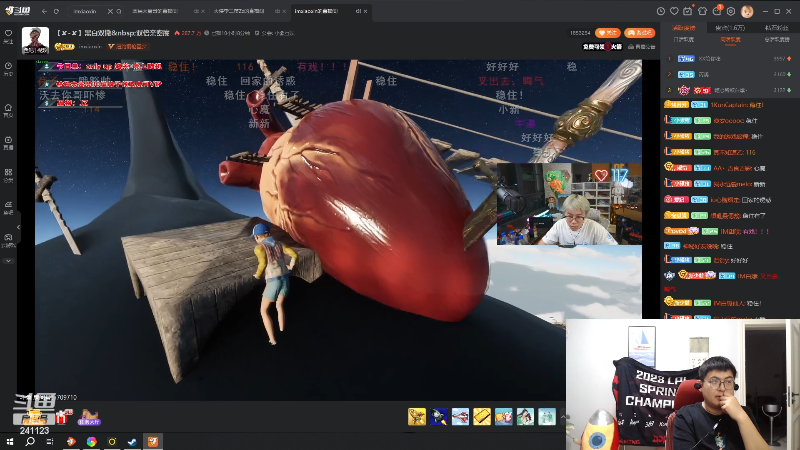The width and height of the screenshot is (800, 450).
Task: Switch to the first live room tab
Action: click(155, 11)
